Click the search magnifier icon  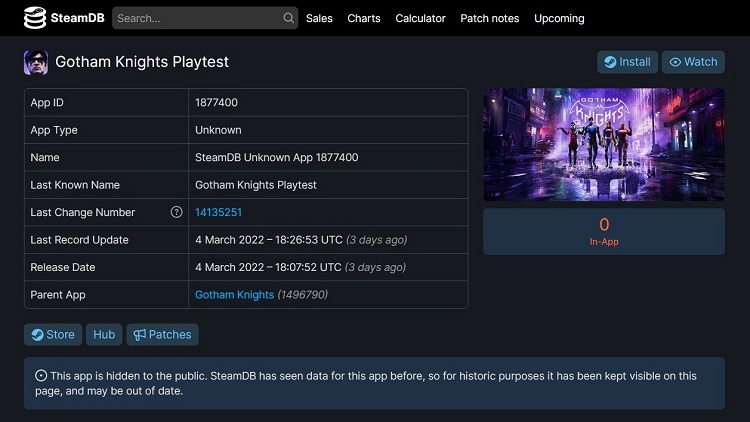pyautogui.click(x=288, y=18)
